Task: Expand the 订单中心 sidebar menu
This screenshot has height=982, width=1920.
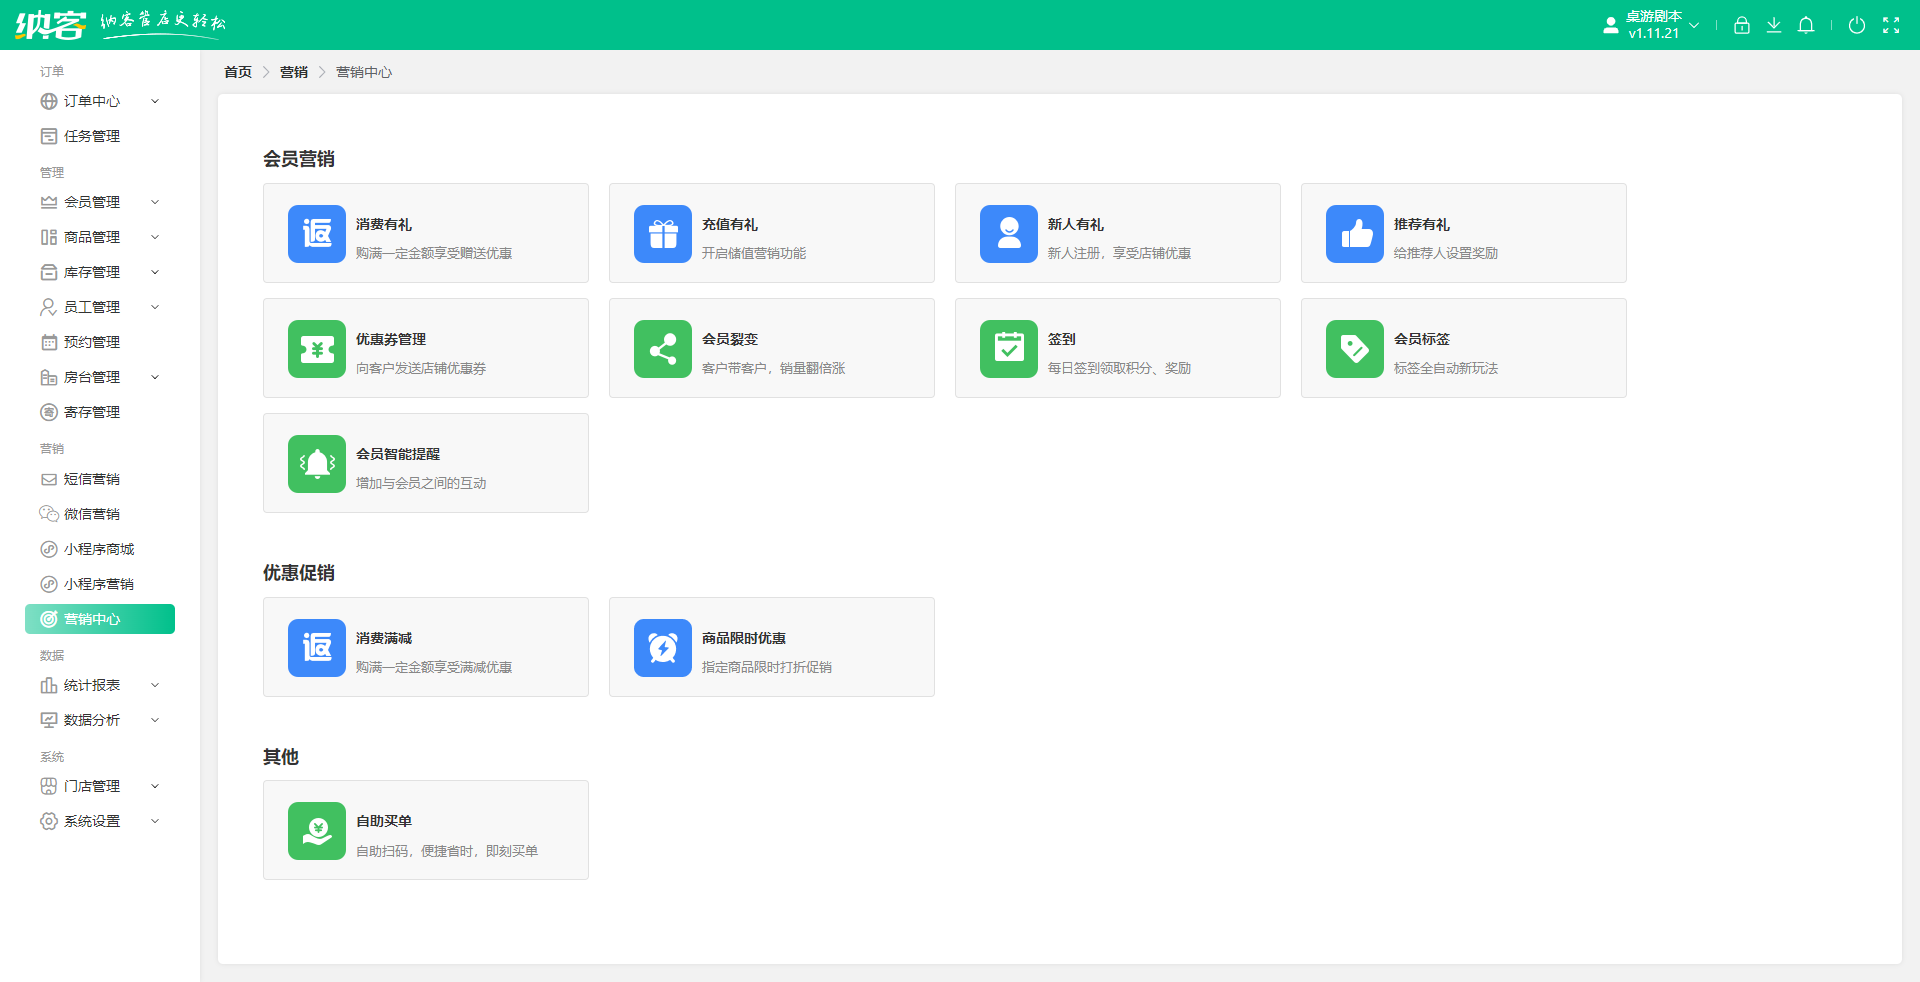Action: [98, 101]
